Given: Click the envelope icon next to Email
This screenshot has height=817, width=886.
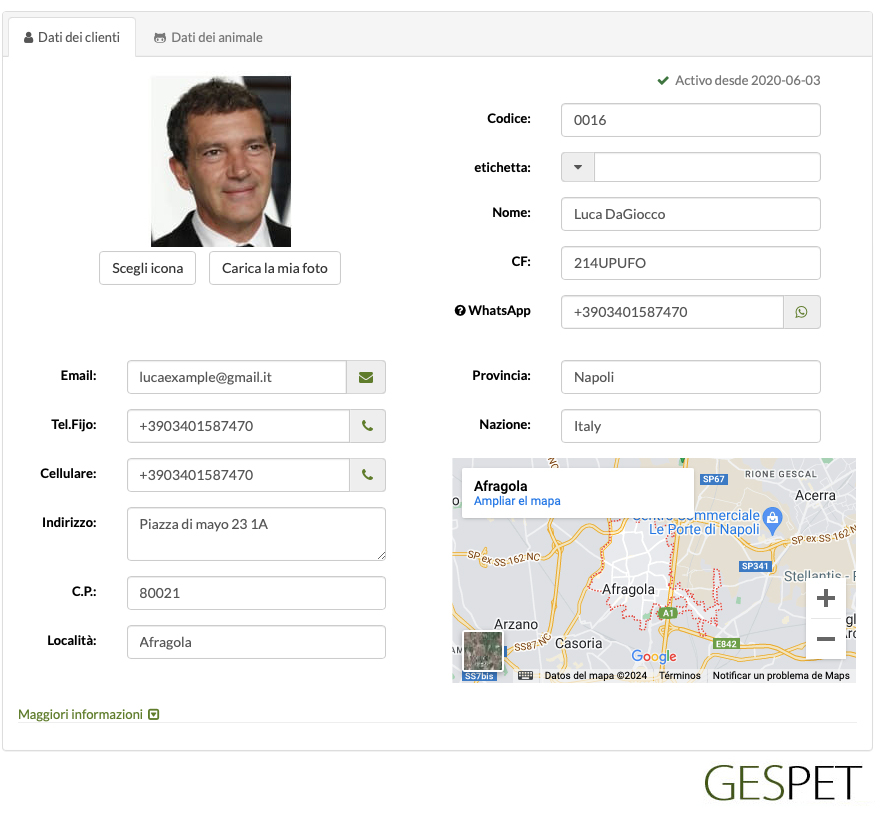Looking at the screenshot, I should (366, 377).
